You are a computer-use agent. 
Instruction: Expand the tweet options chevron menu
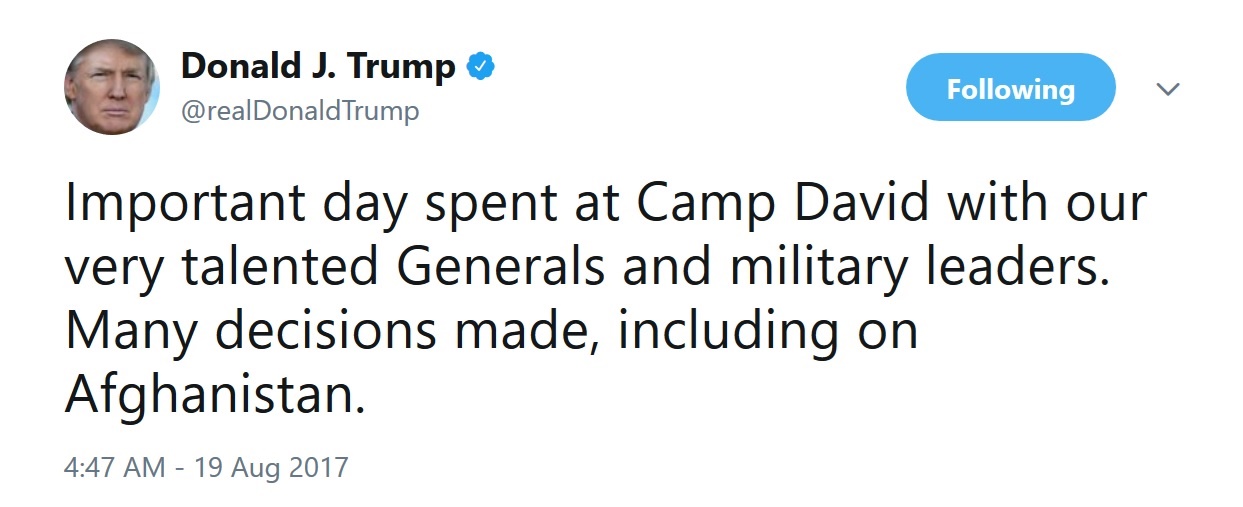[x=1168, y=89]
